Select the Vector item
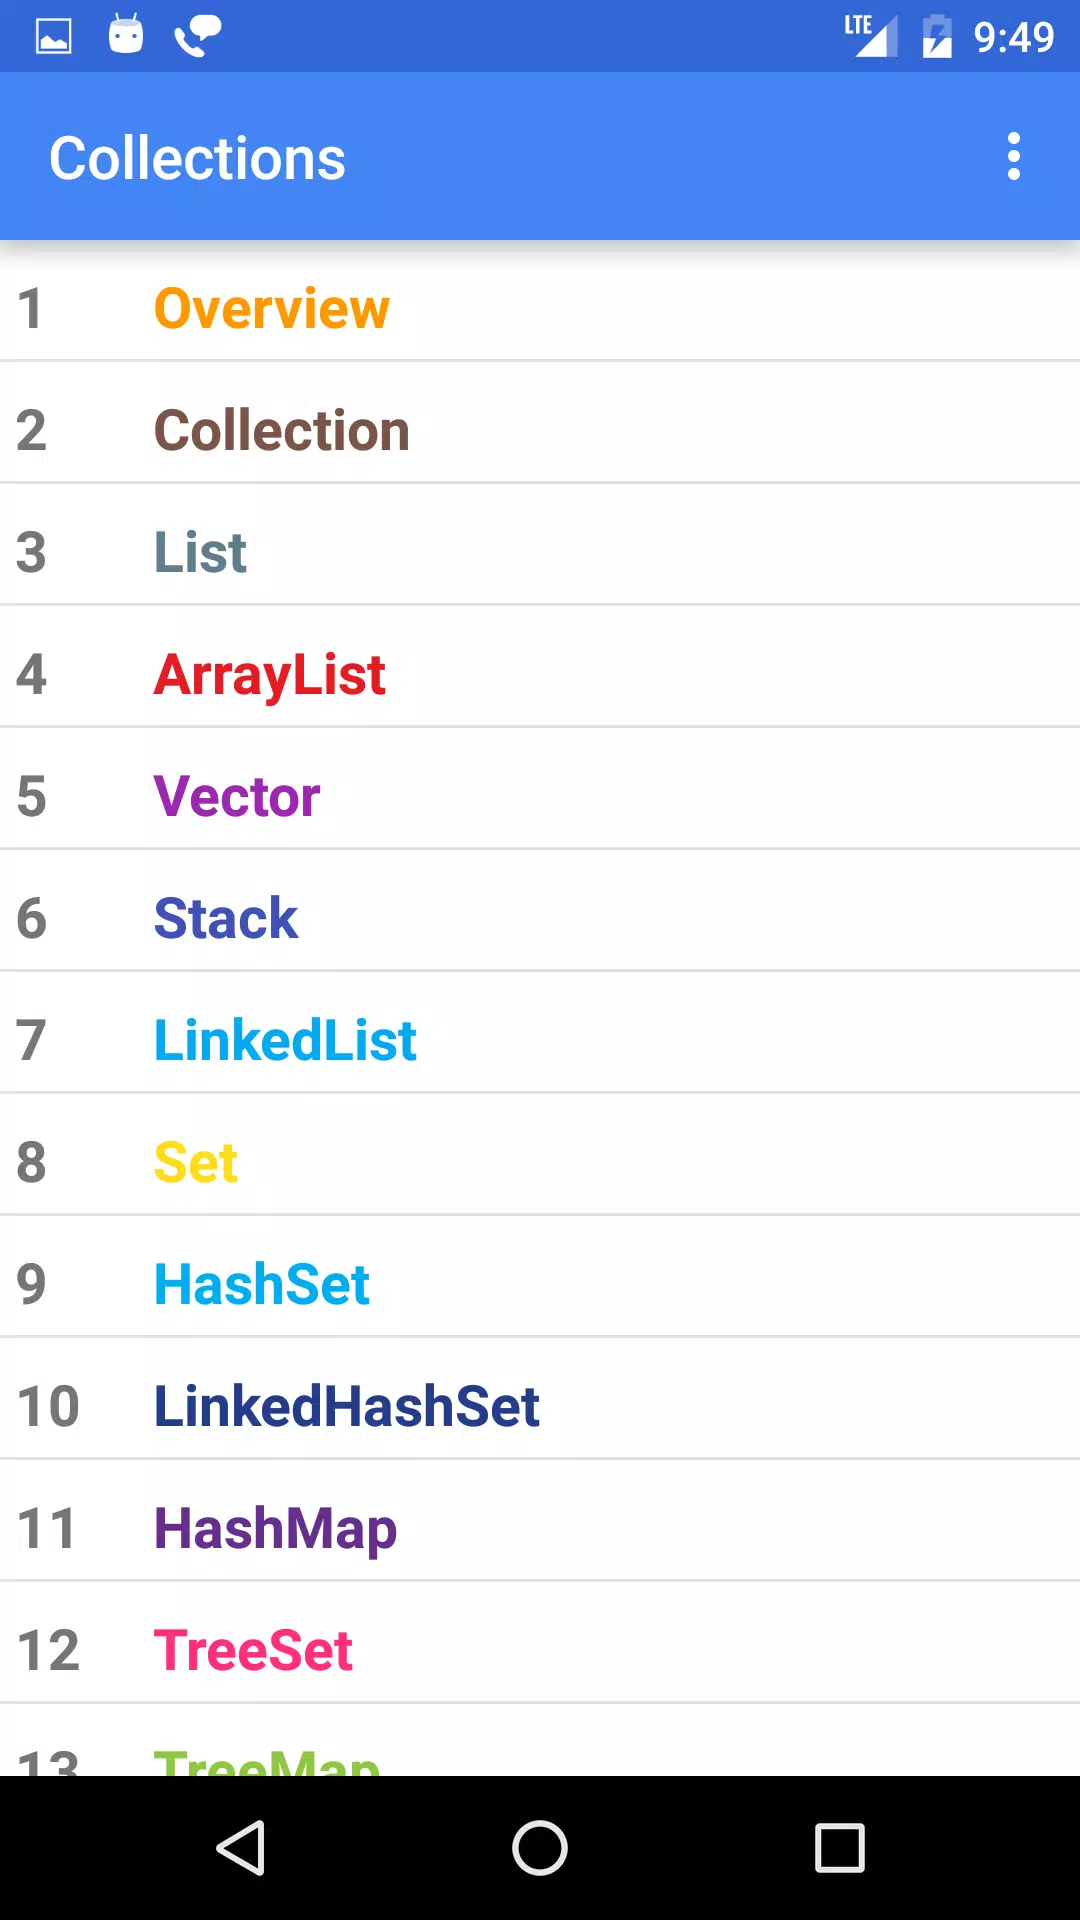The image size is (1080, 1920). click(540, 796)
